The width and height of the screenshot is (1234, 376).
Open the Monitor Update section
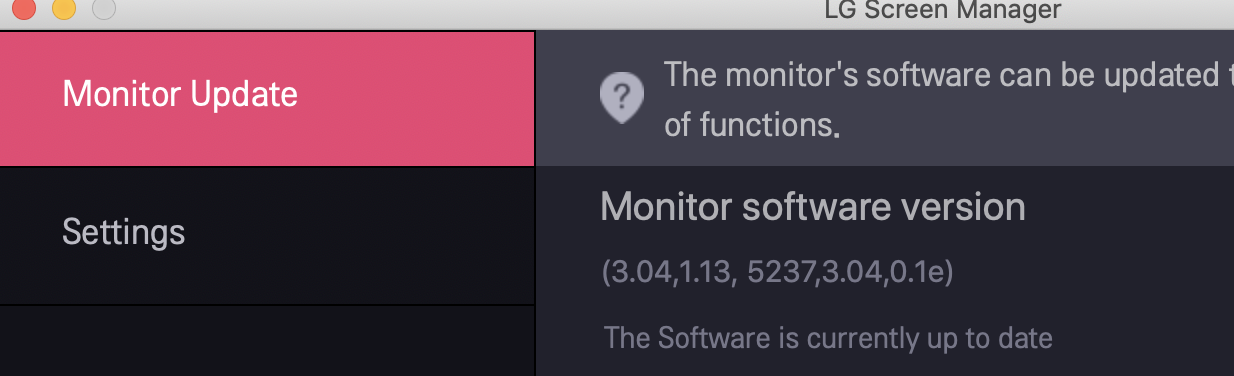[267, 98]
